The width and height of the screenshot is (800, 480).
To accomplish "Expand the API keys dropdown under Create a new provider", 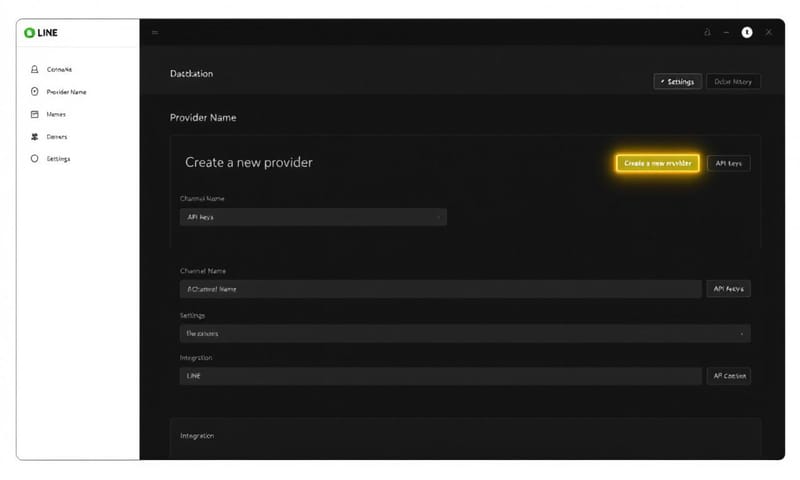I will point(312,217).
